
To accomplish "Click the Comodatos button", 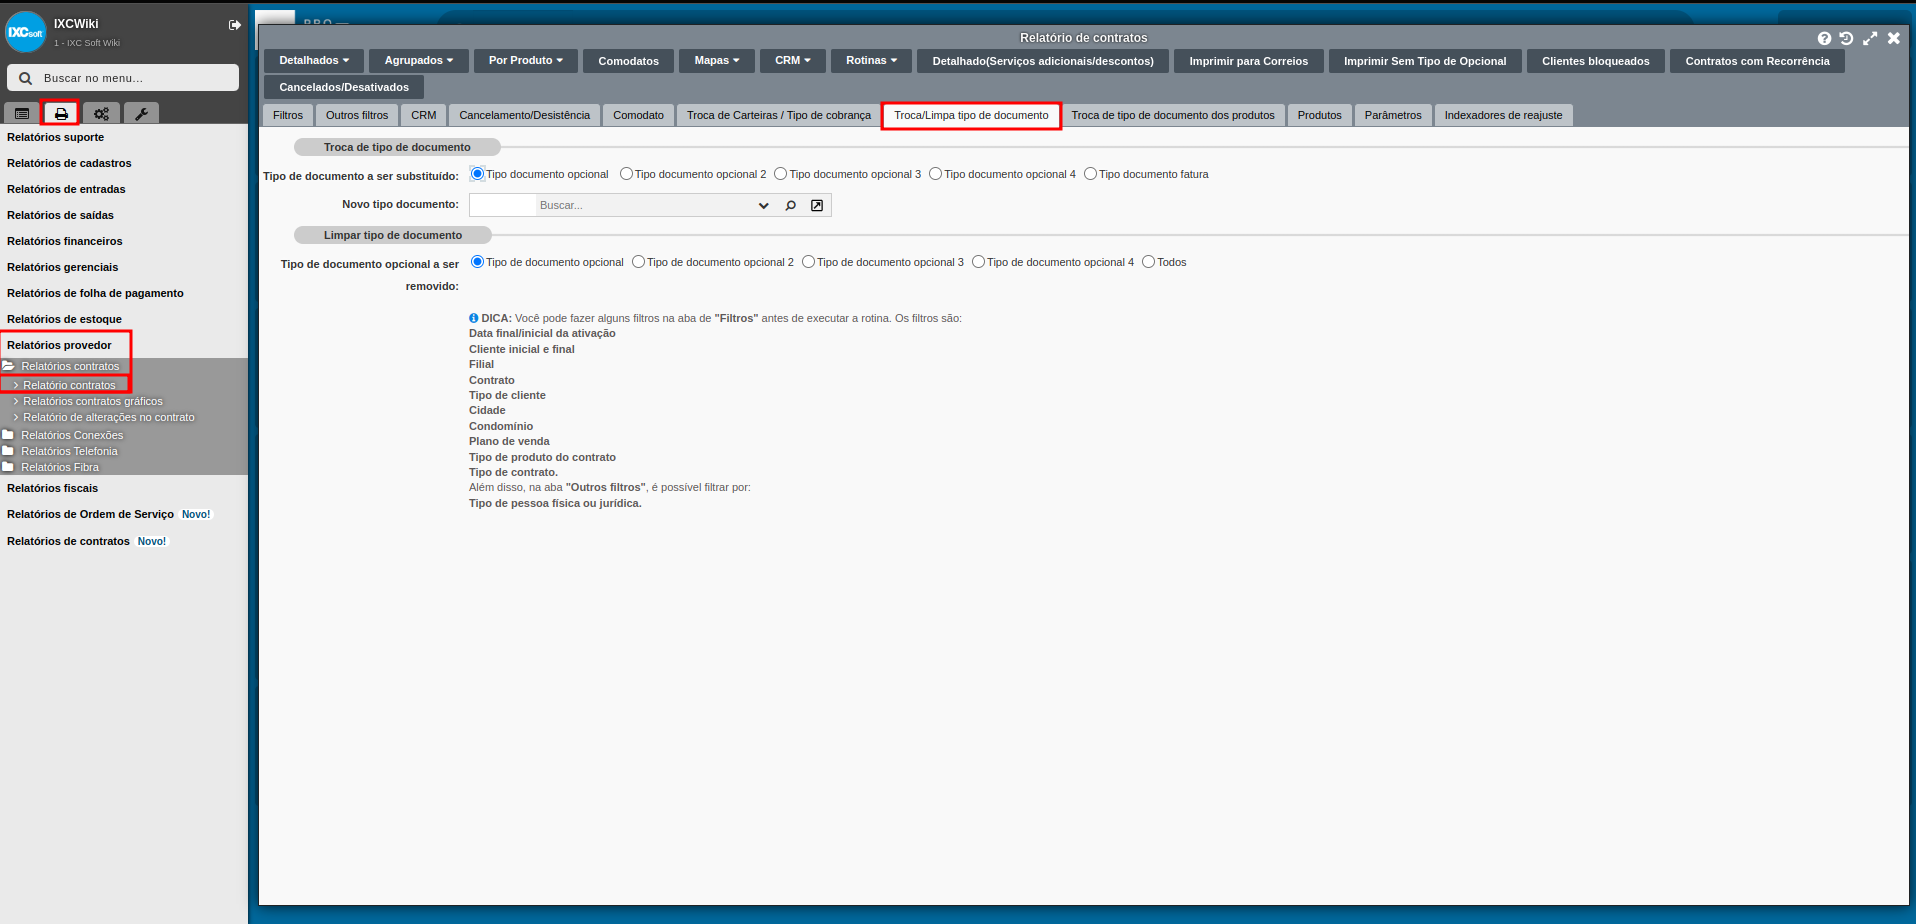I will pyautogui.click(x=629, y=61).
